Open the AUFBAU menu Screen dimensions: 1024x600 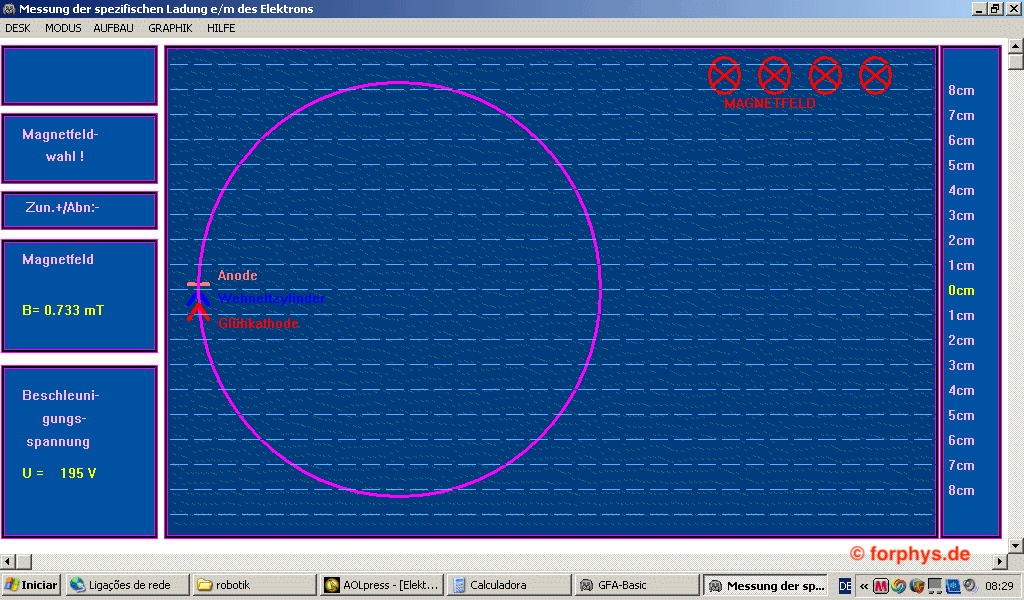pyautogui.click(x=114, y=28)
